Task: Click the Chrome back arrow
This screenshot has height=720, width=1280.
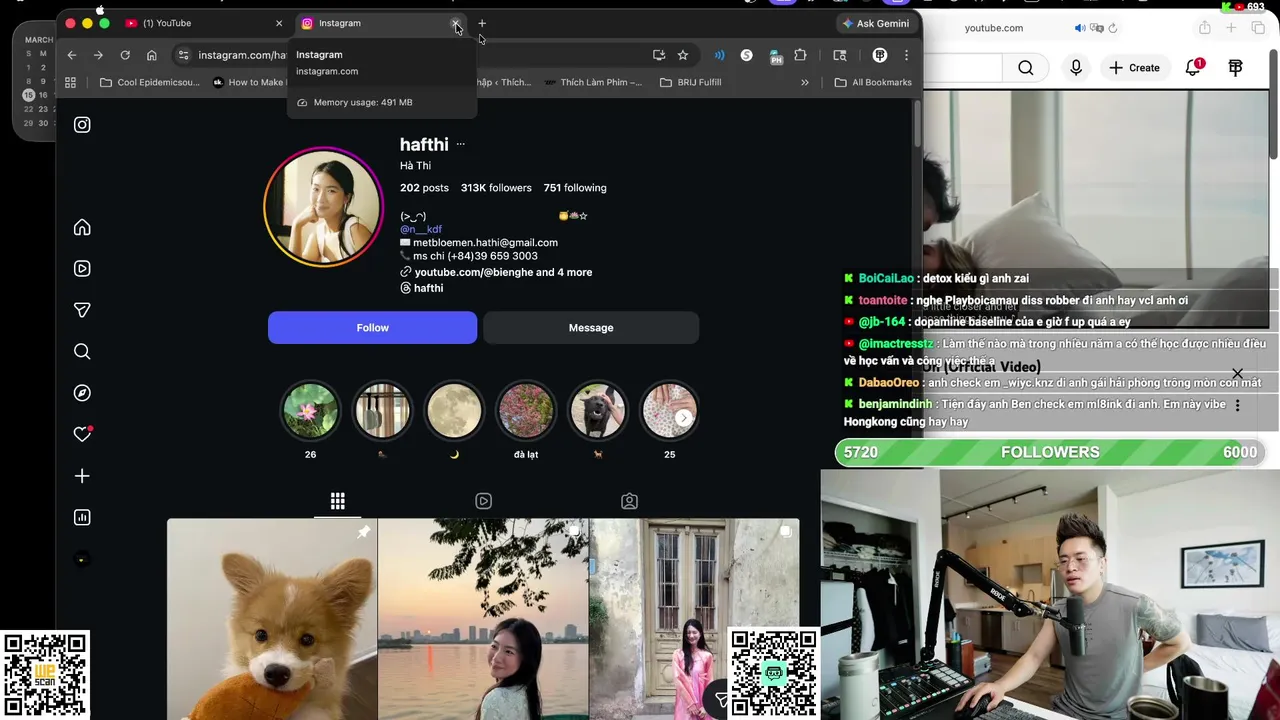Action: click(x=71, y=55)
